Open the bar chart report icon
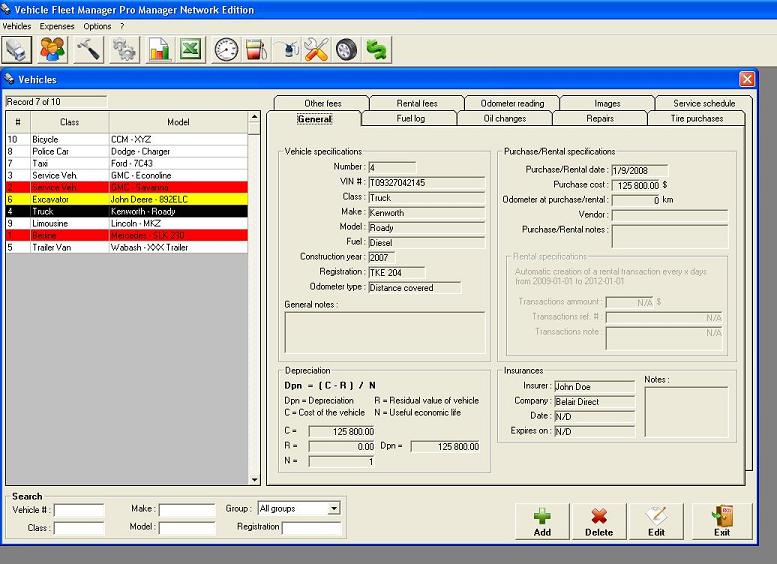777x564 pixels. (x=159, y=50)
